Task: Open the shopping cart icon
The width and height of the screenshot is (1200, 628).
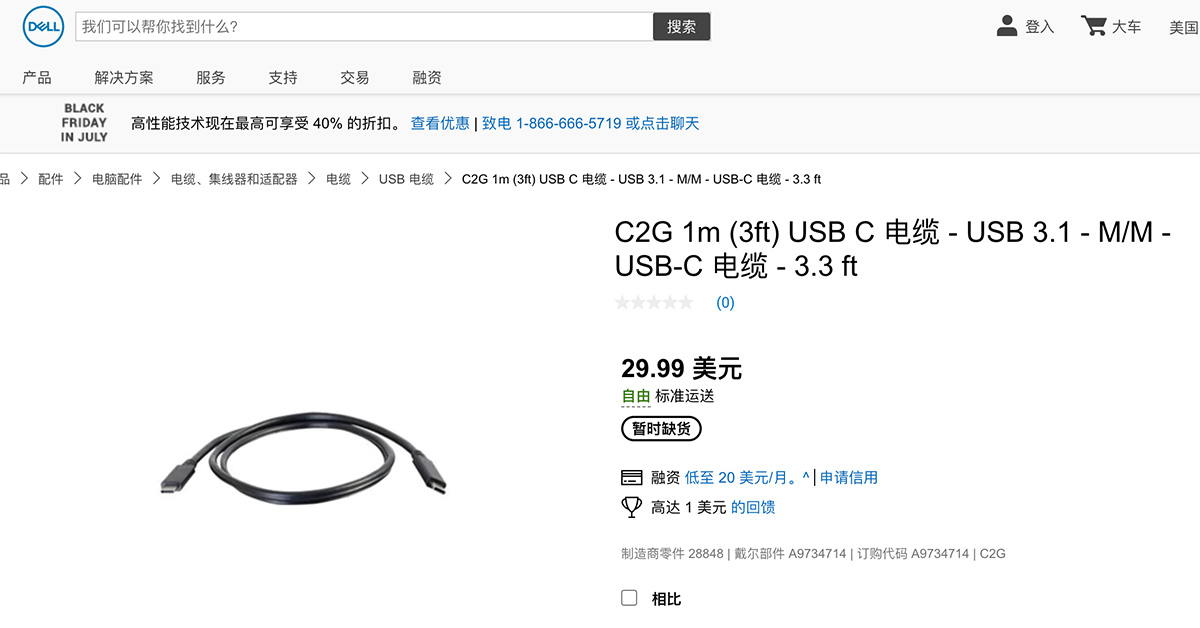Action: coord(1093,26)
